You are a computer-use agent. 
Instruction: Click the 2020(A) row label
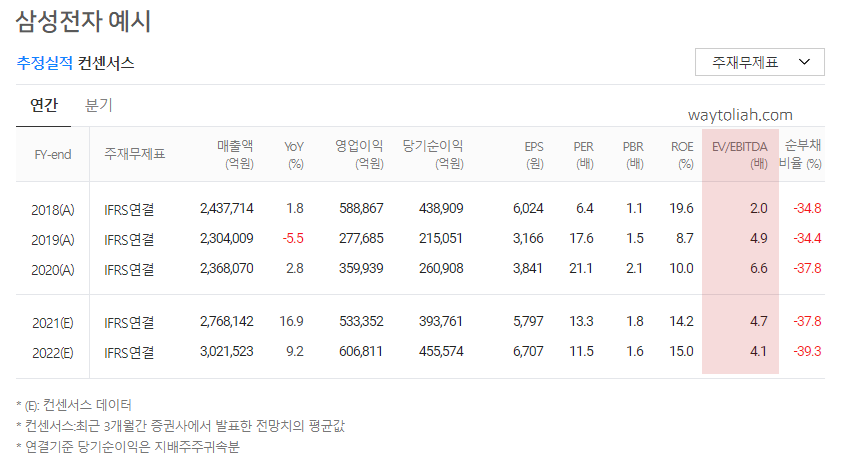tap(53, 270)
